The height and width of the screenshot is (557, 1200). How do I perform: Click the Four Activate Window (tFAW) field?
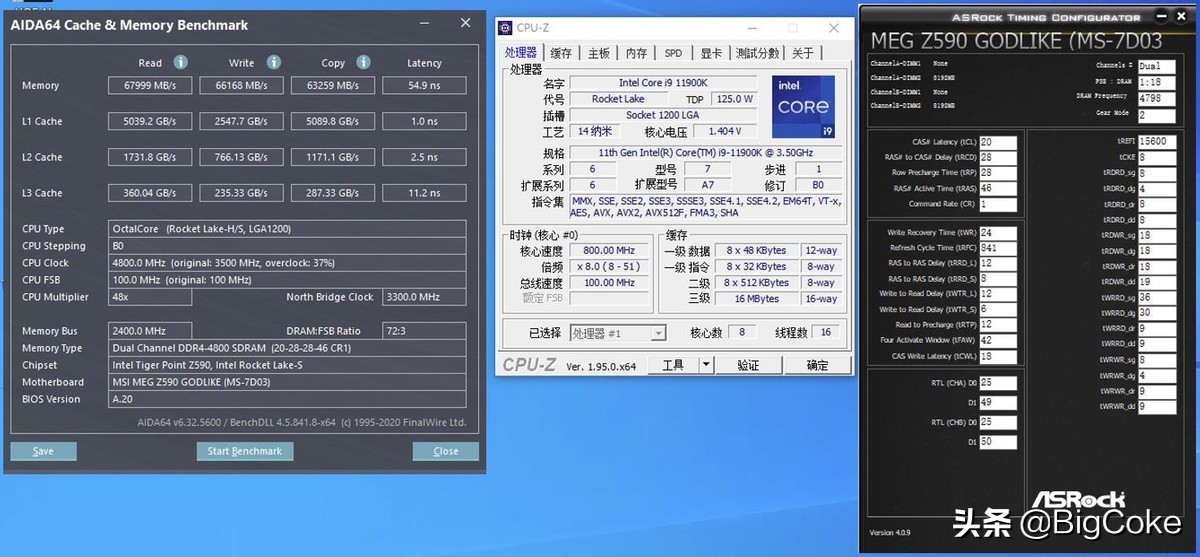pyautogui.click(x=998, y=340)
